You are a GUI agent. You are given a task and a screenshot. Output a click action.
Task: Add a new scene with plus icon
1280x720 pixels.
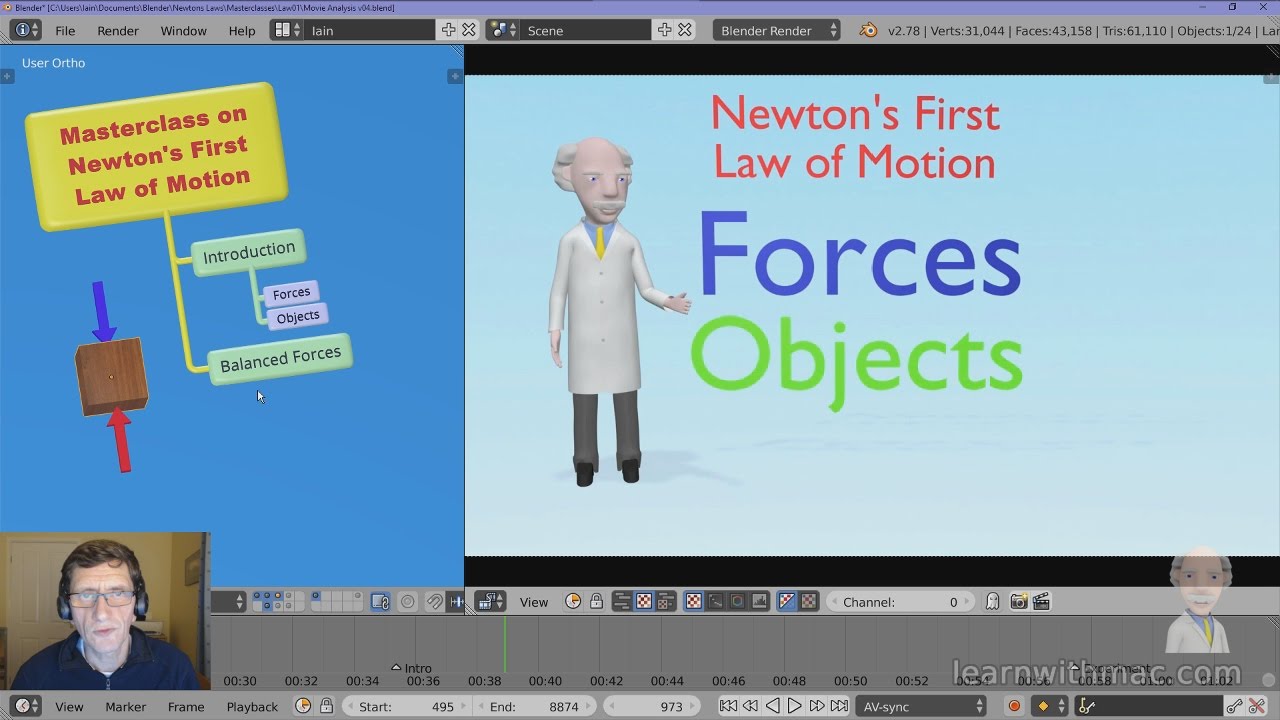pos(664,30)
